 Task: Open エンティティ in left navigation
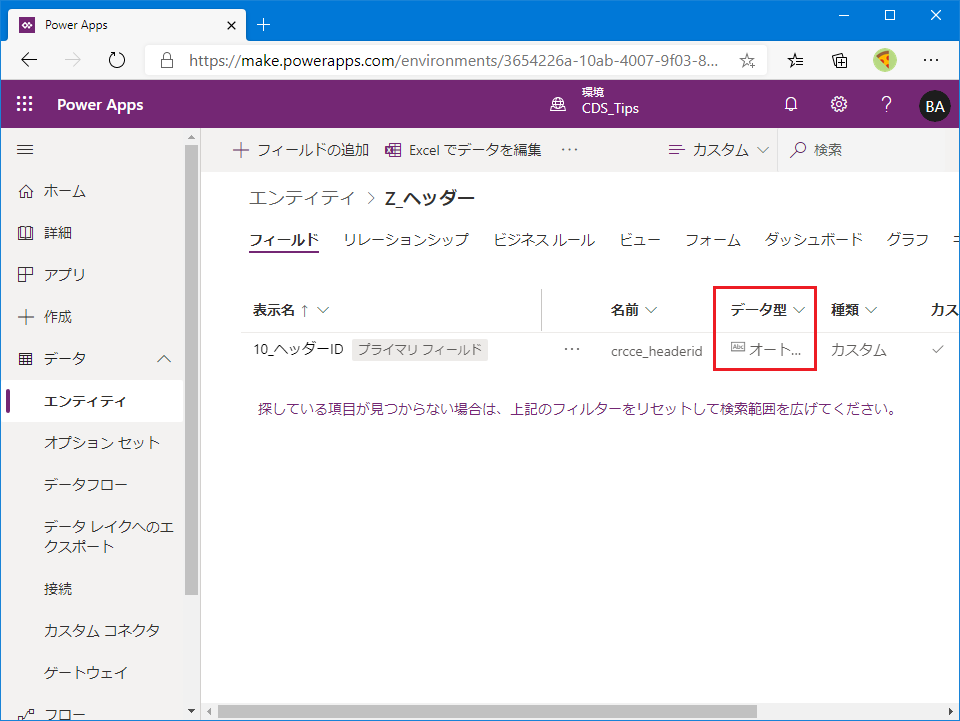click(x=92, y=401)
